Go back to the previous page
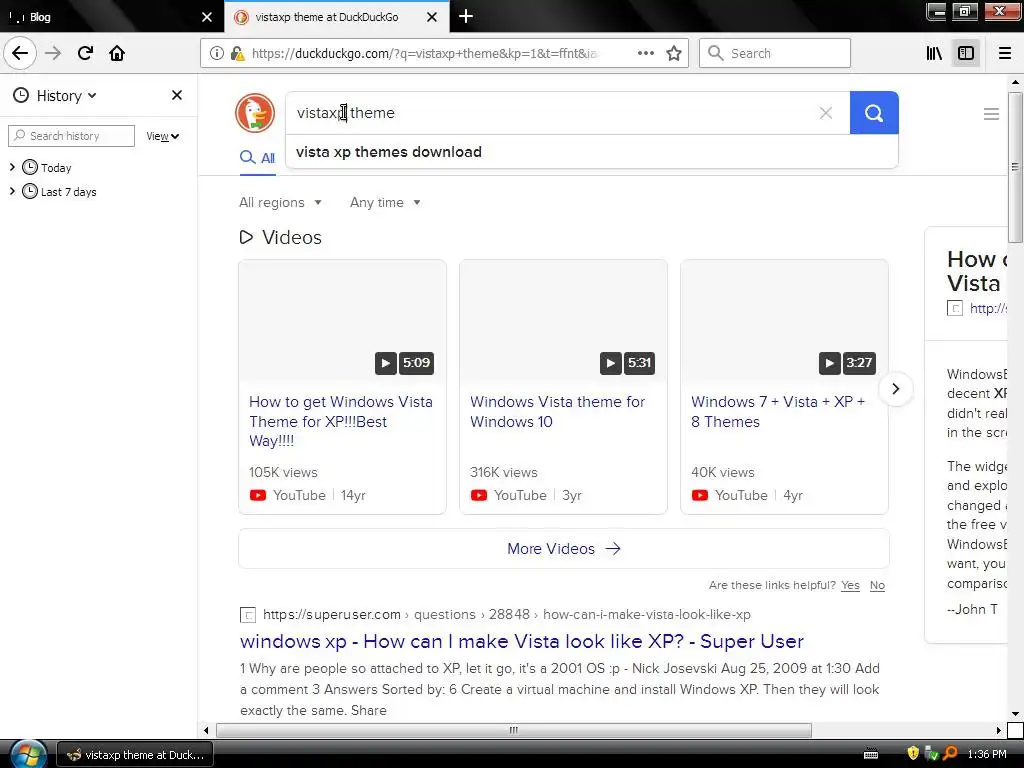The width and height of the screenshot is (1024, 768). pyautogui.click(x=20, y=53)
